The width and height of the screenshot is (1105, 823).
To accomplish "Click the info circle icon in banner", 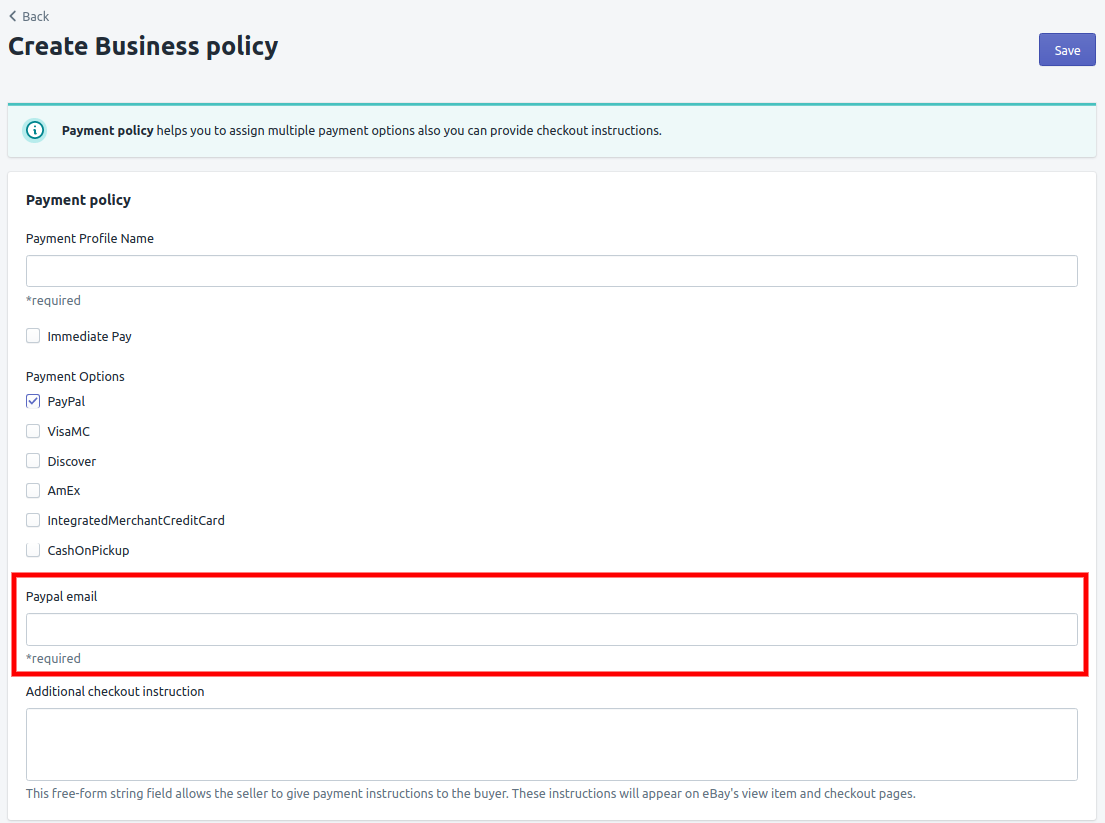I will tap(35, 130).
